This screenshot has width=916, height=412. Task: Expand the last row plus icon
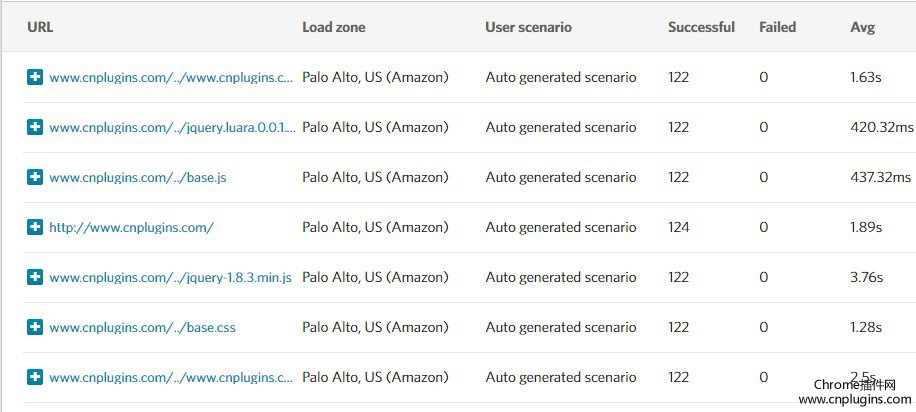pos(35,378)
